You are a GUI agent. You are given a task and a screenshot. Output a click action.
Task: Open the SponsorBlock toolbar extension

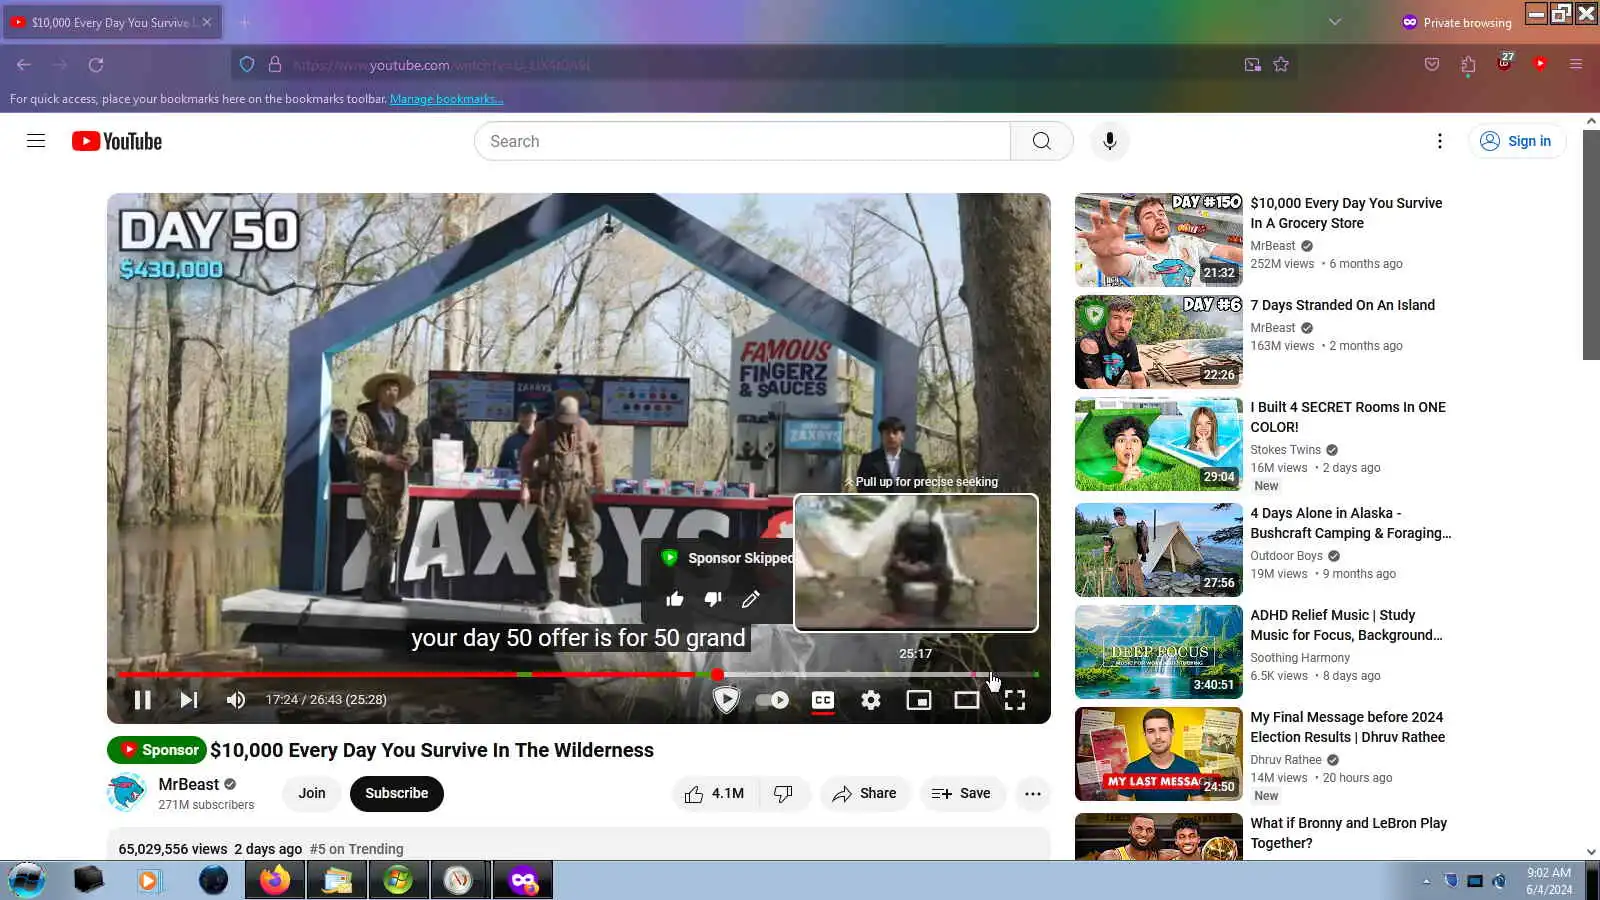coord(1540,64)
